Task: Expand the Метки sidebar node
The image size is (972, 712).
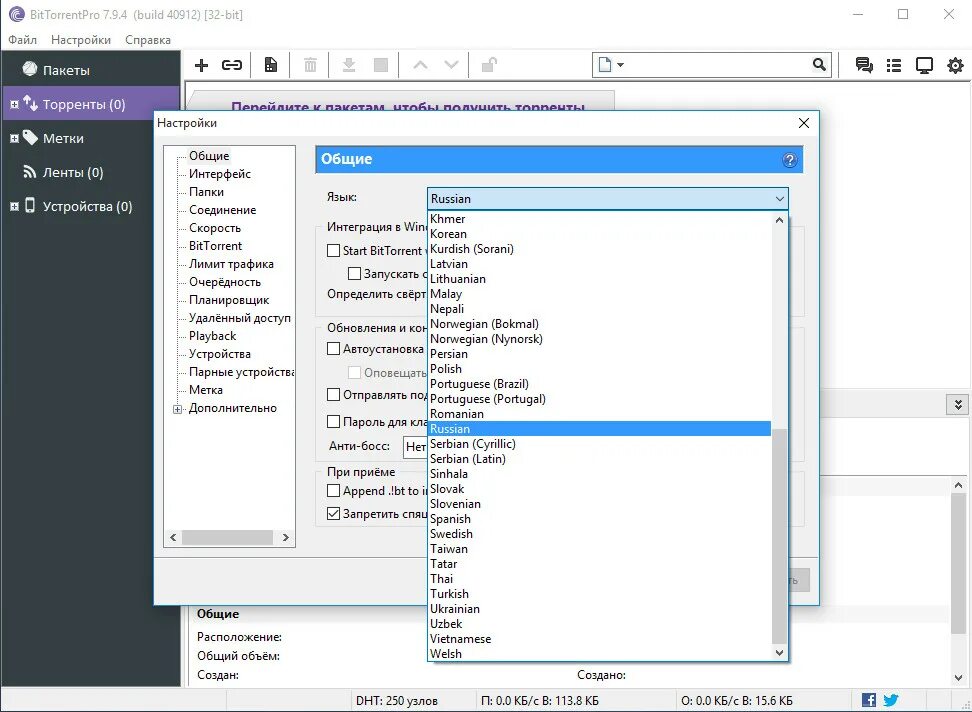Action: point(14,139)
